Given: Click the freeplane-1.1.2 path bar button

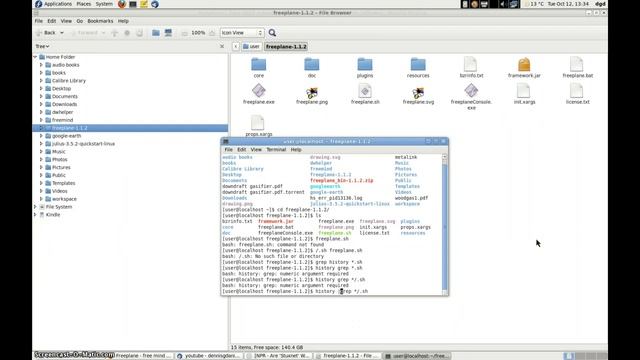Looking at the screenshot, I should point(286,47).
